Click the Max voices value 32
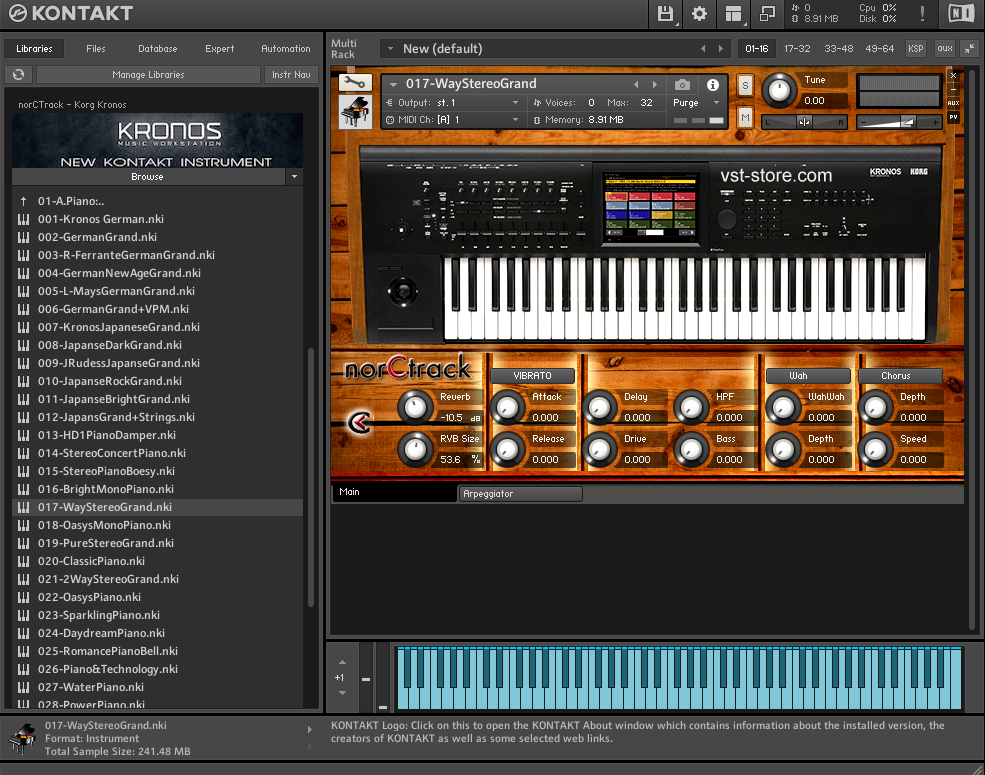Screen dimensions: 985x775 point(646,102)
